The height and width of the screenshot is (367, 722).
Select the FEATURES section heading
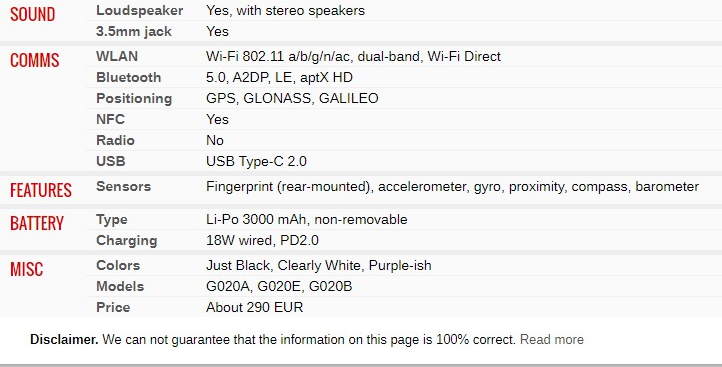tap(41, 190)
